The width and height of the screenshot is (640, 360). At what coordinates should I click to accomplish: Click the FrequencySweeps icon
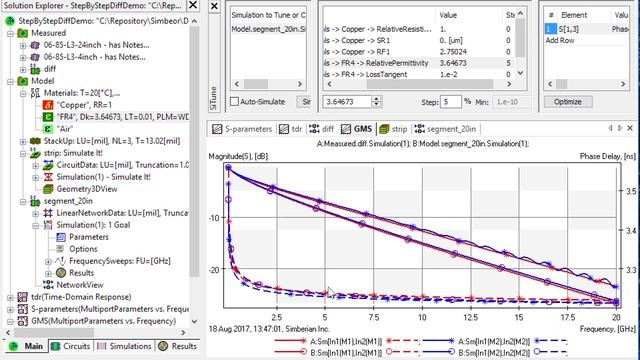[x=61, y=261]
